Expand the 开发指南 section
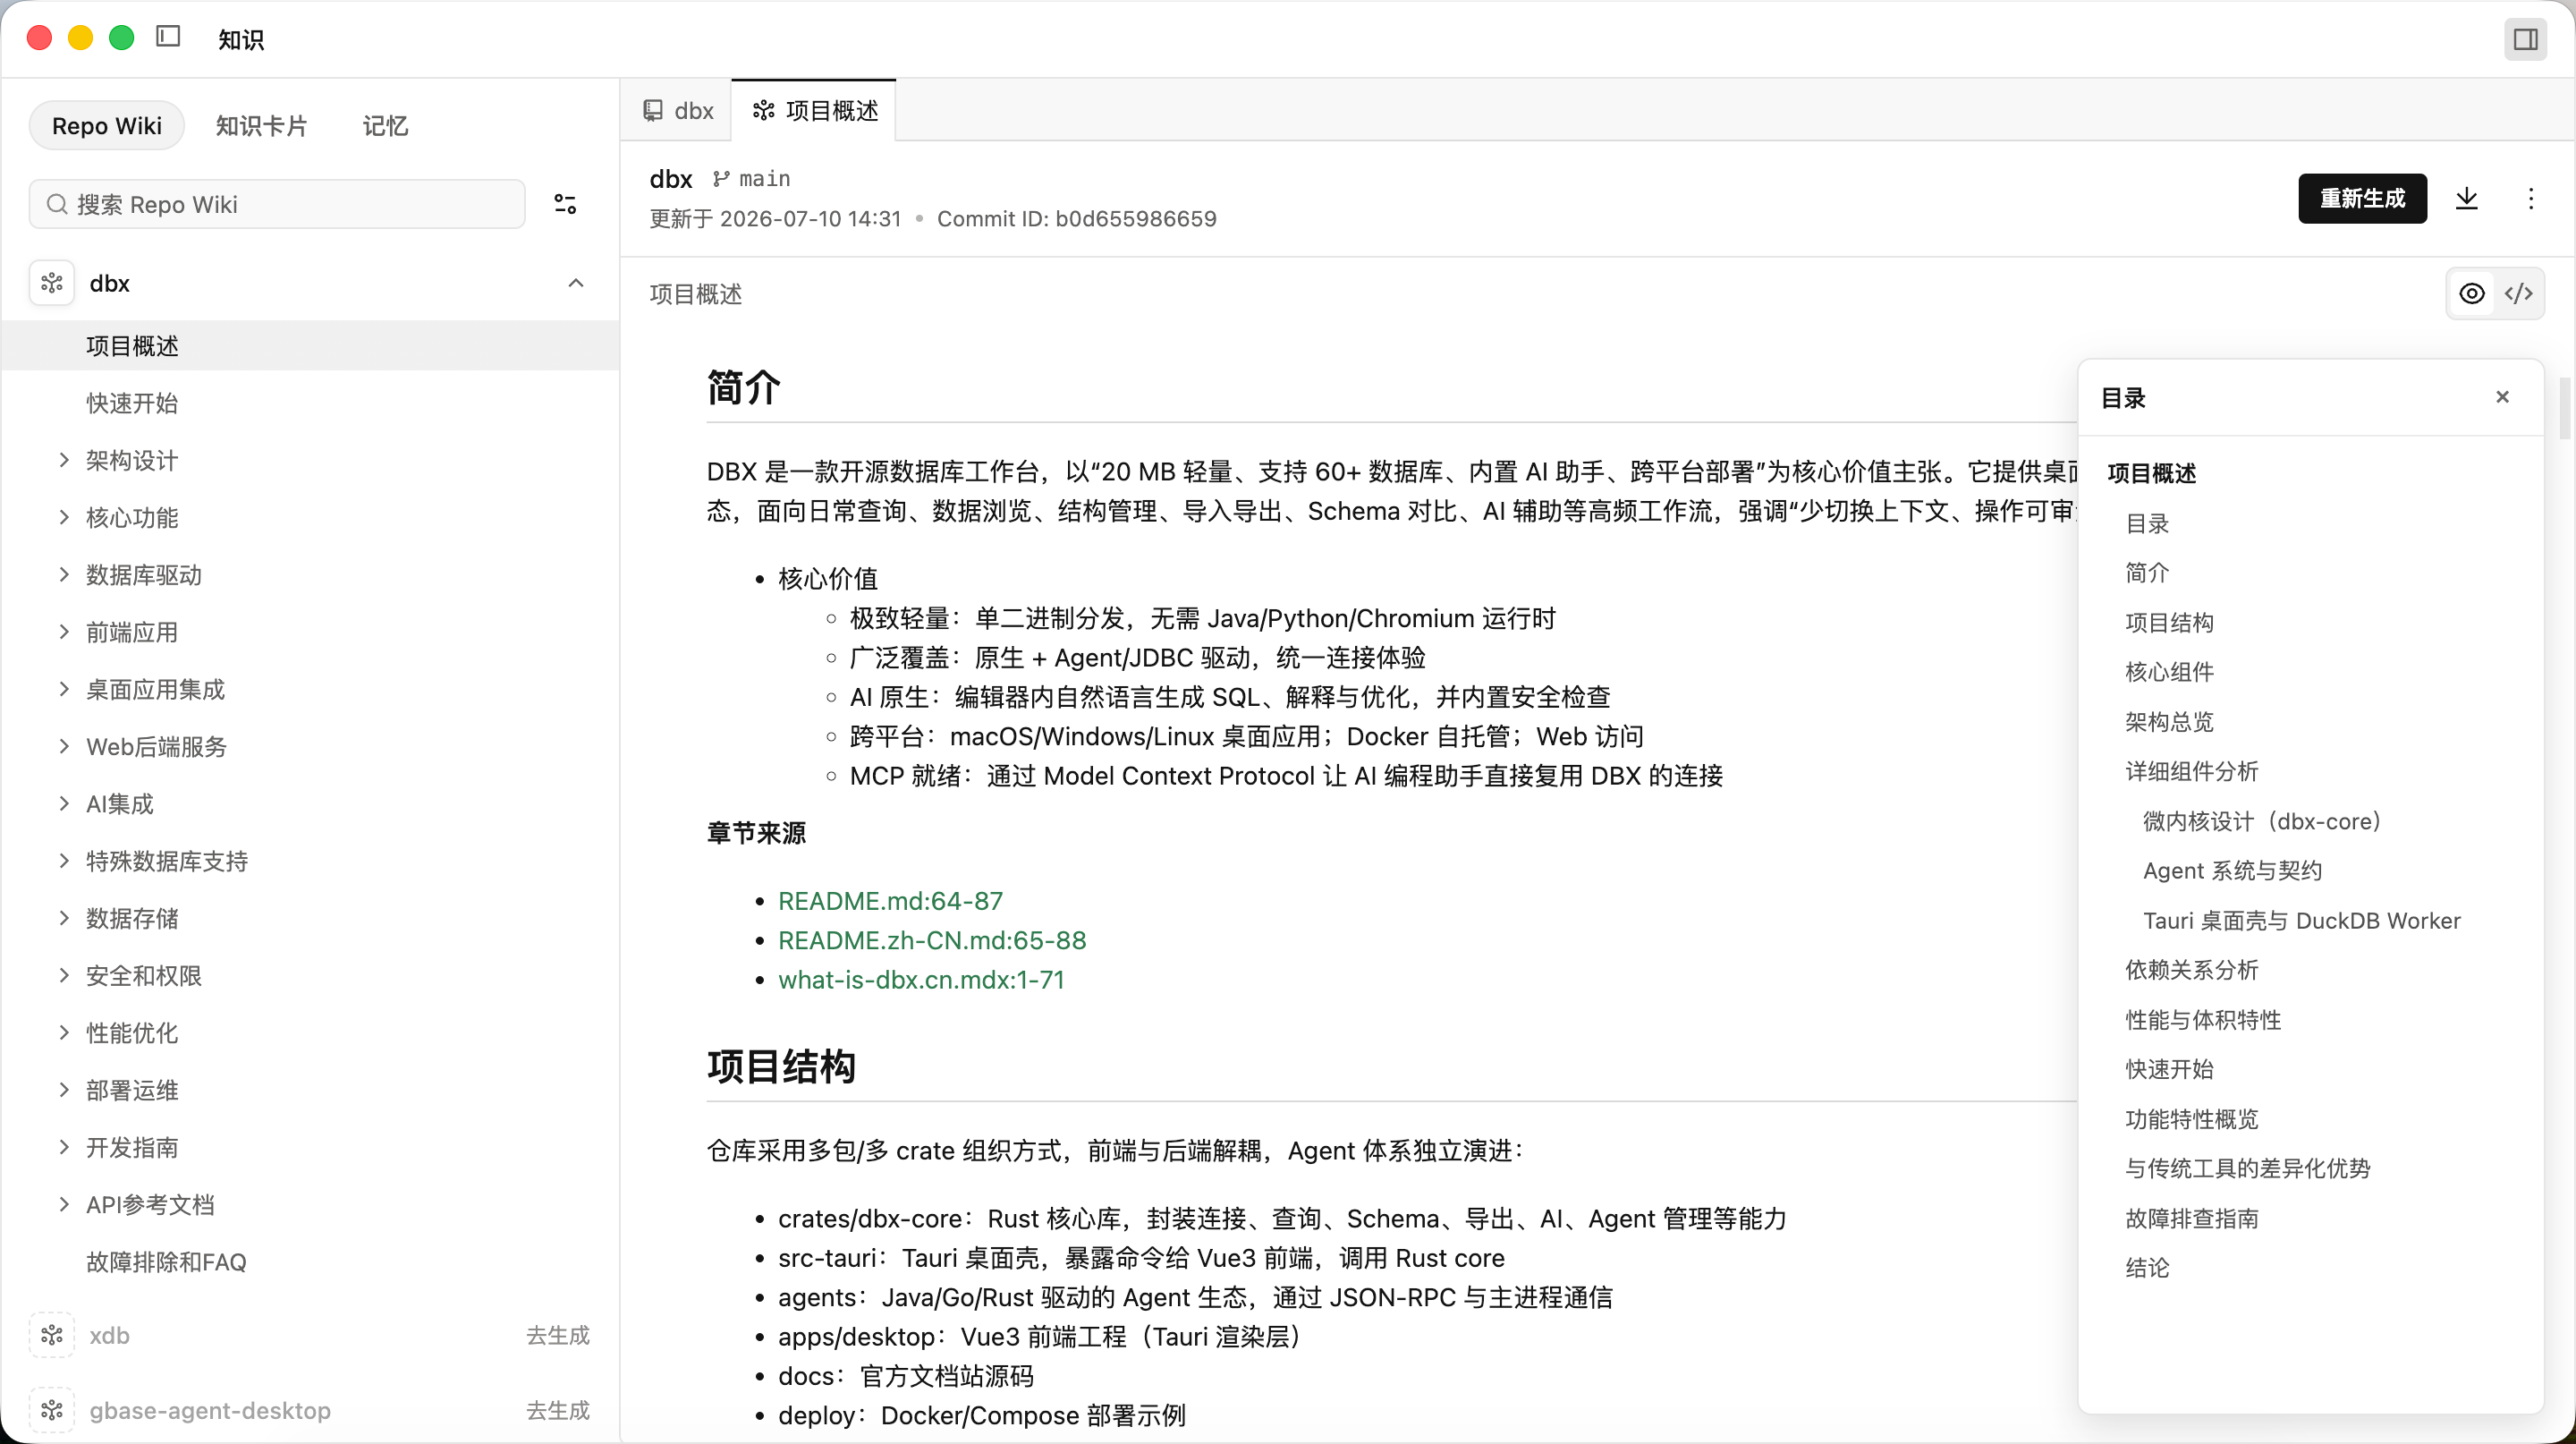2576x1444 pixels. tap(64, 1147)
